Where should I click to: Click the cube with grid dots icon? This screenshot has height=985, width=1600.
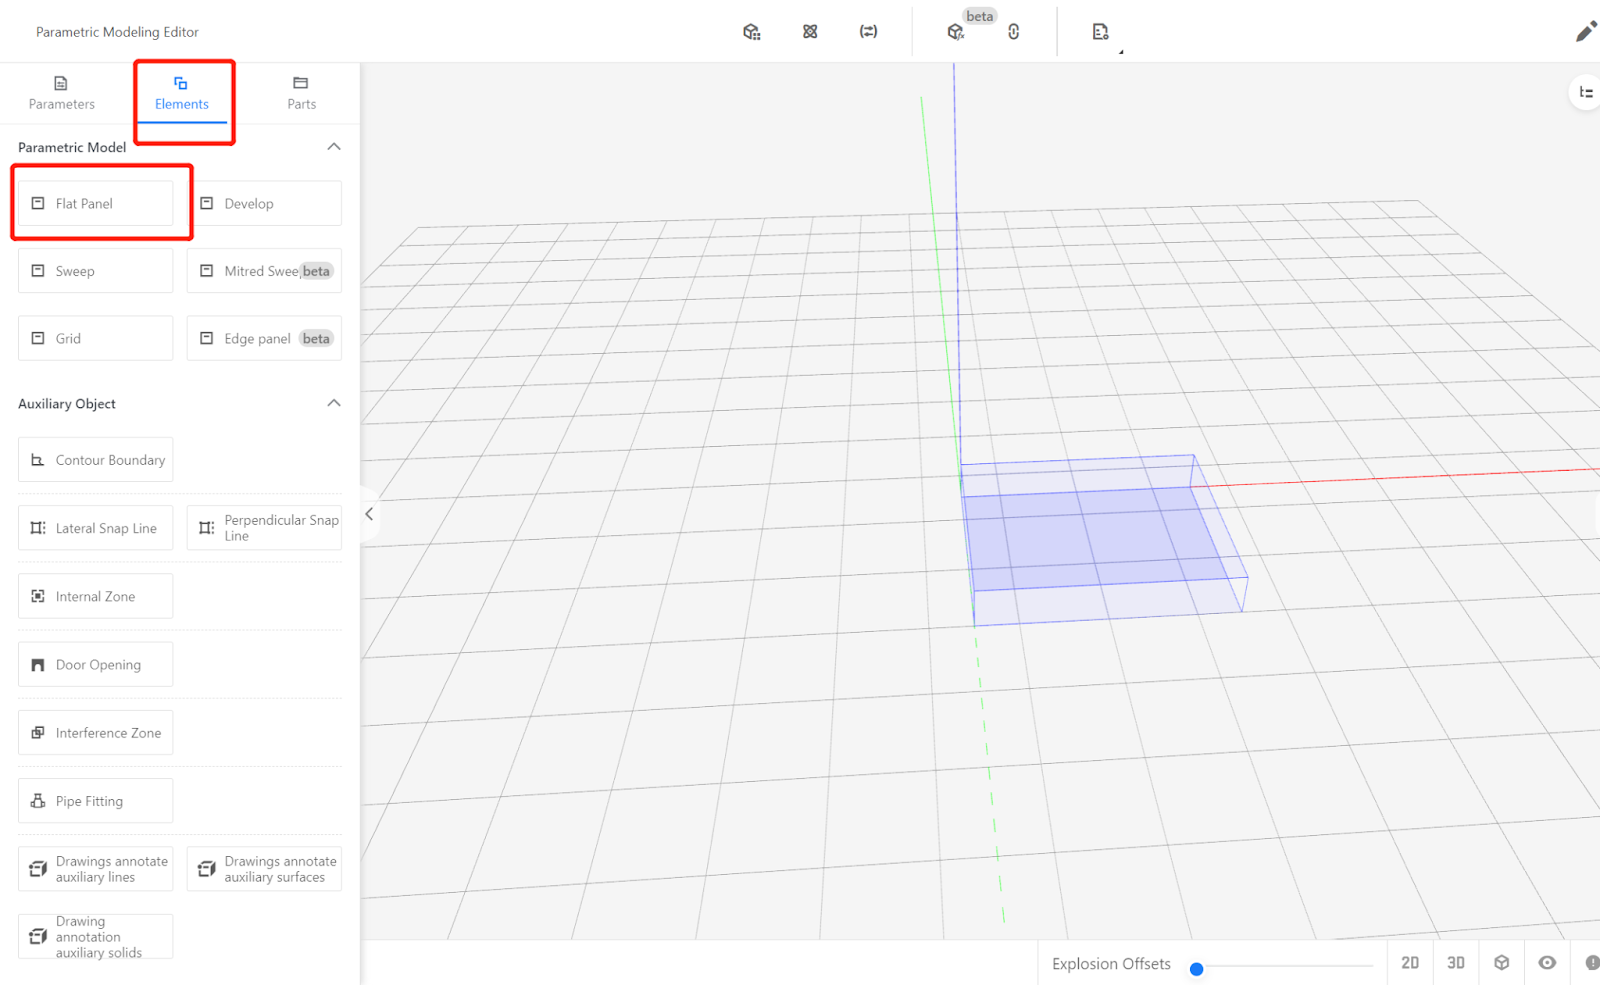[x=752, y=32]
